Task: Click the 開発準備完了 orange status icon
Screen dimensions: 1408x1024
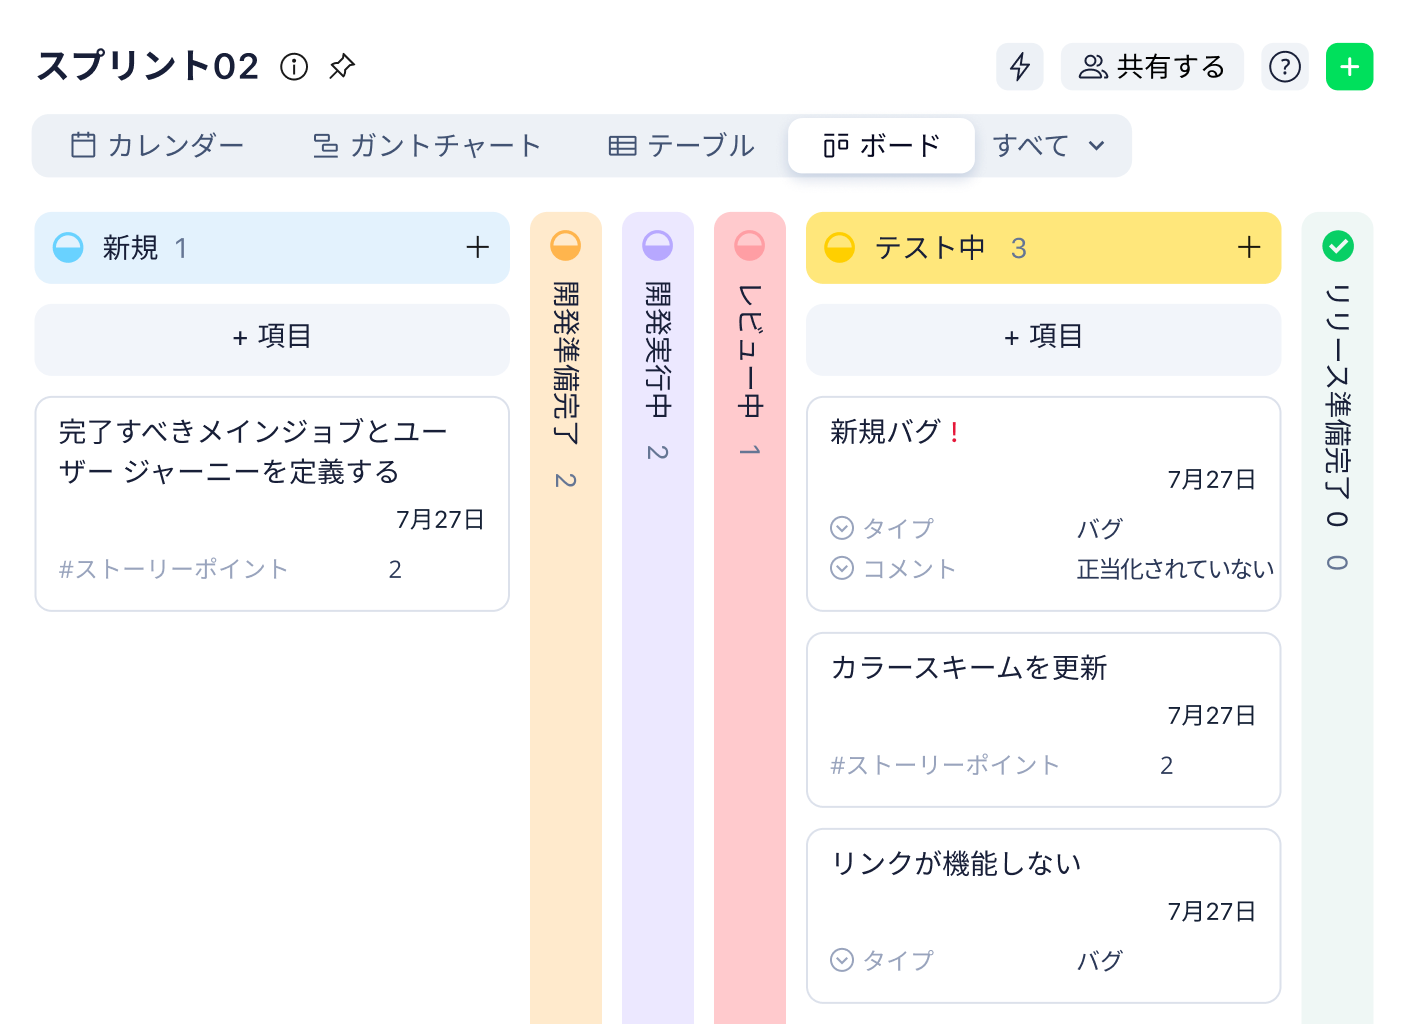Action: coord(566,245)
